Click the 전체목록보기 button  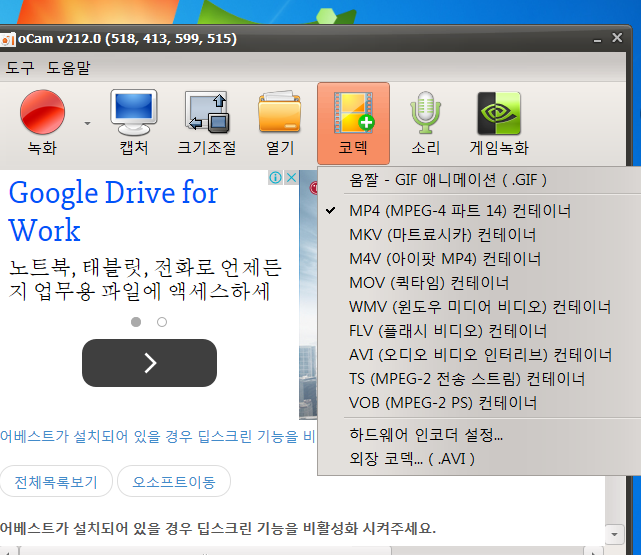click(56, 482)
